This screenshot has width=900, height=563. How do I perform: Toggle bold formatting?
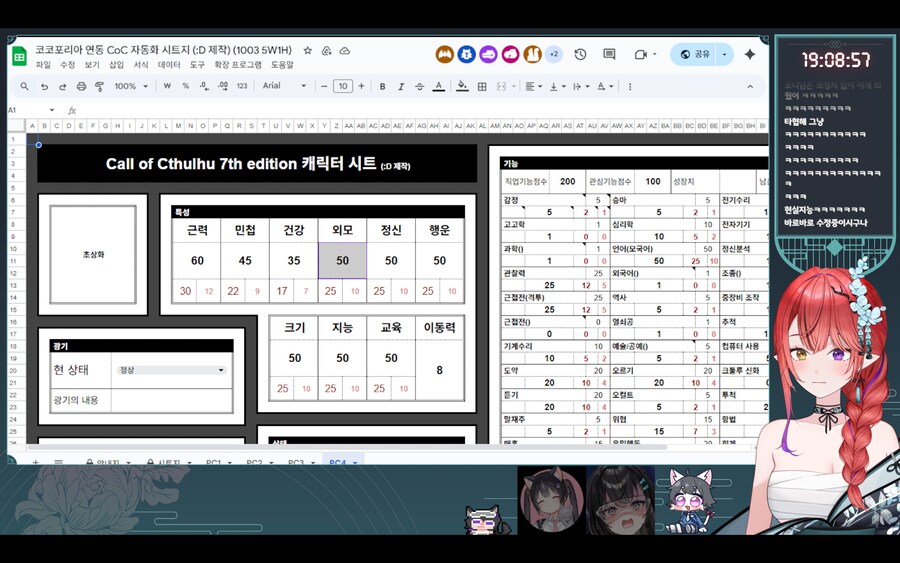382,86
